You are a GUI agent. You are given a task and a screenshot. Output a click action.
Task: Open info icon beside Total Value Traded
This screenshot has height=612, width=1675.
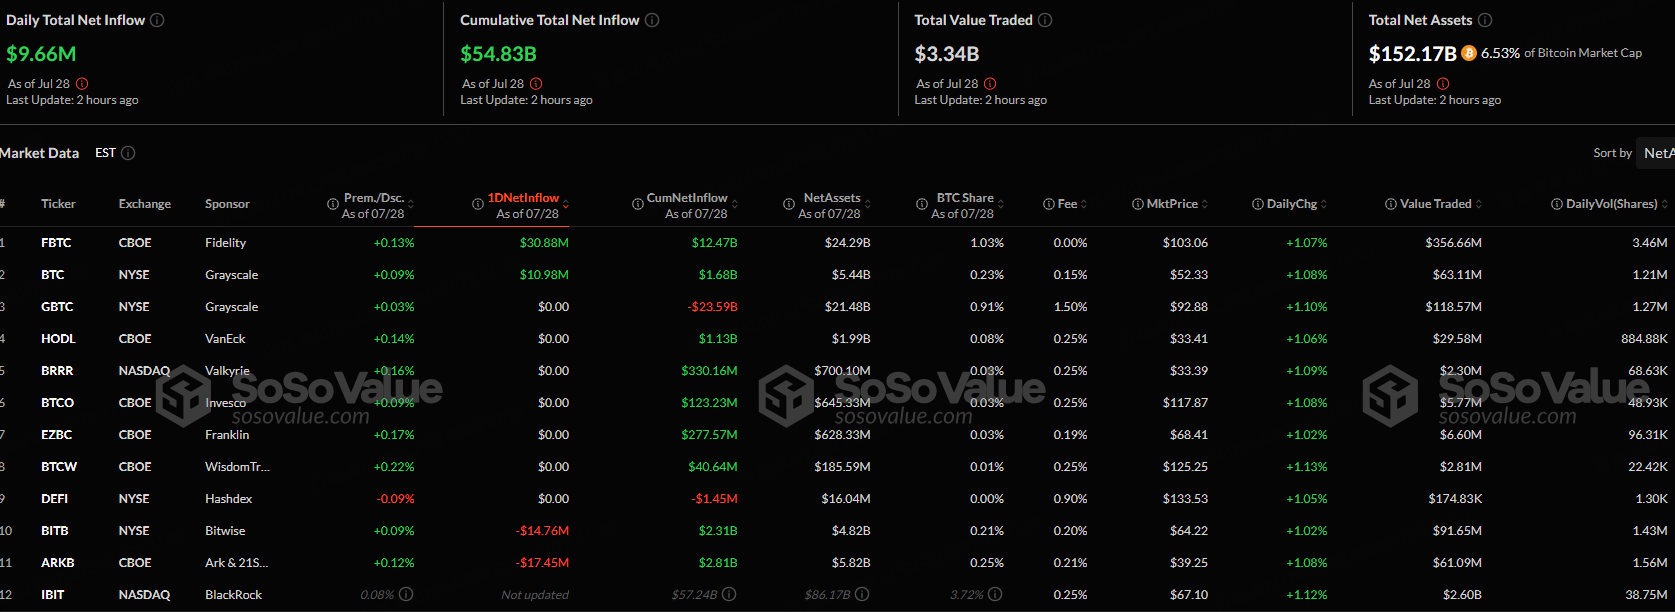point(1045,20)
